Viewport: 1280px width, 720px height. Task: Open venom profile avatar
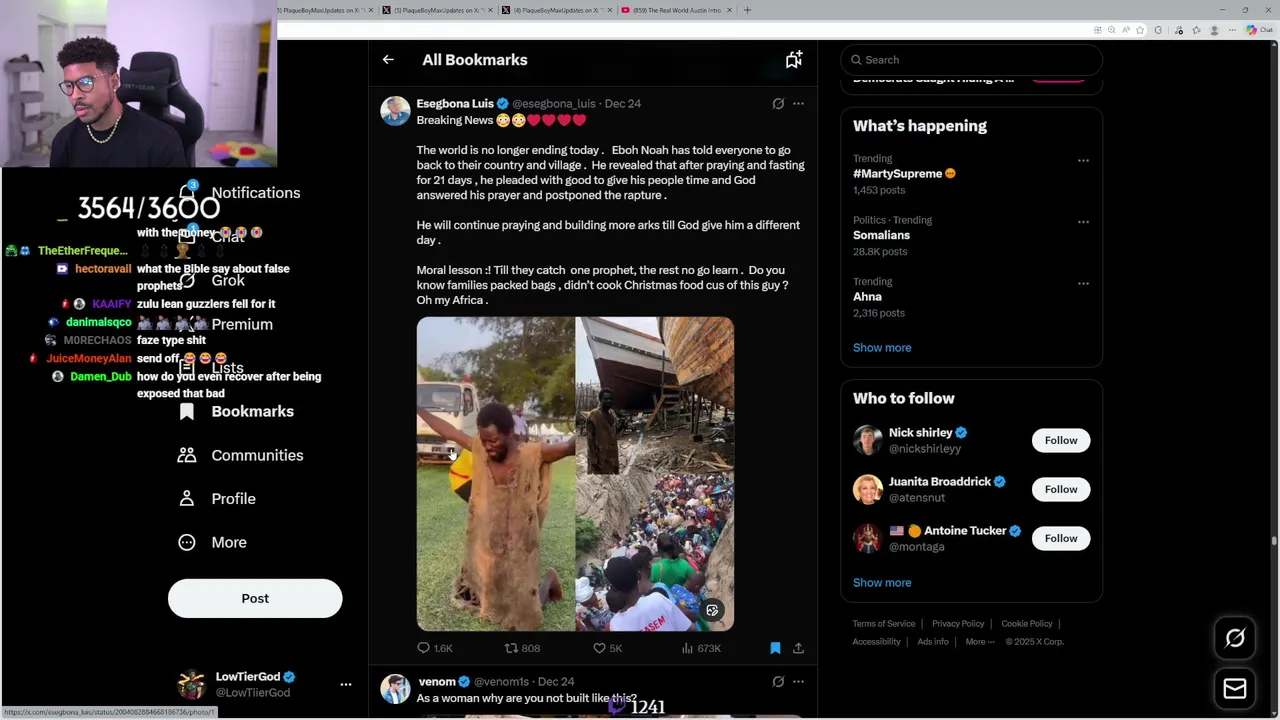[395, 689]
